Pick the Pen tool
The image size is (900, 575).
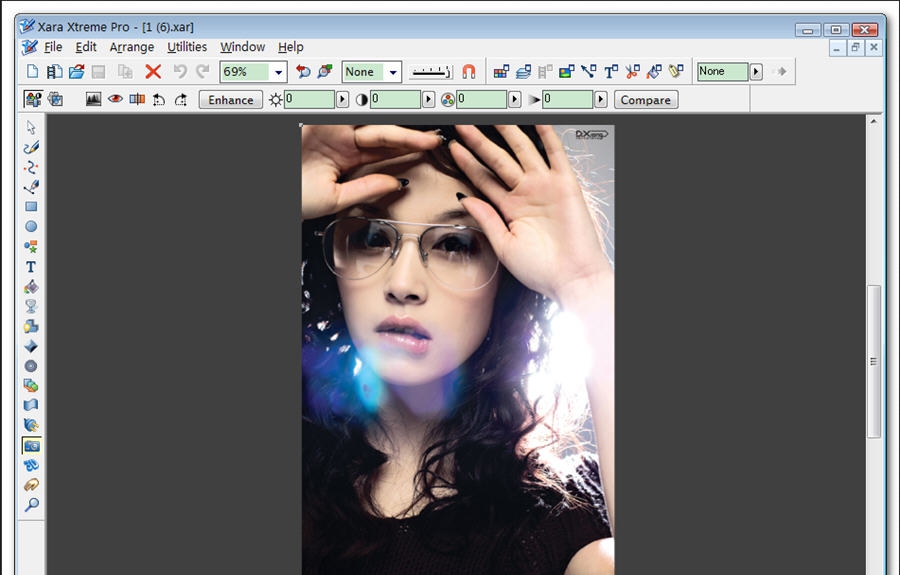31,187
